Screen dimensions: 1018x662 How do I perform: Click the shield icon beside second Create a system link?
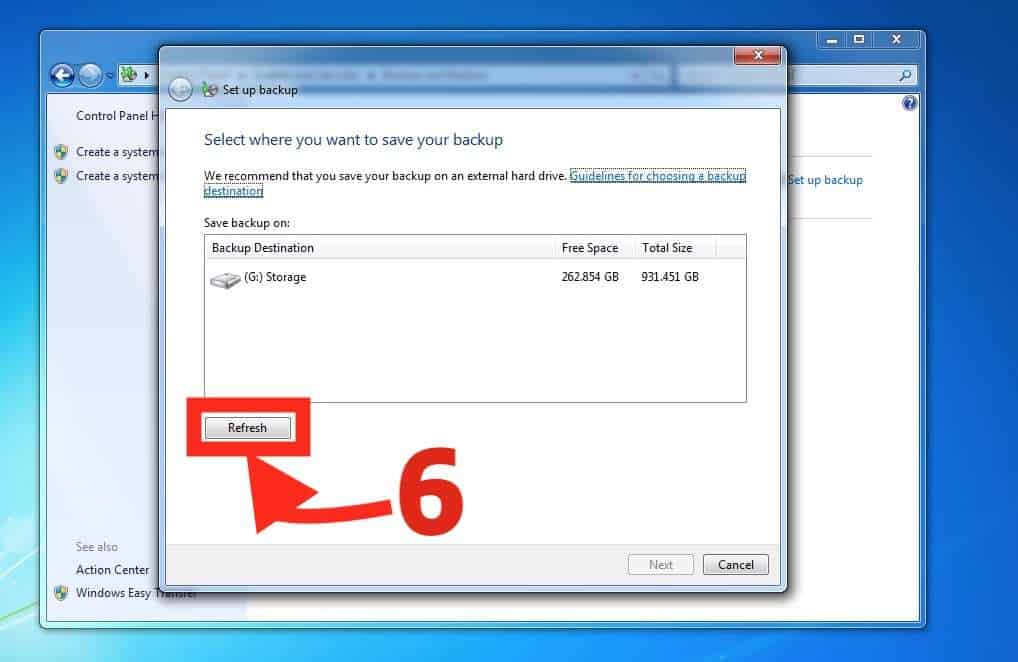coord(61,176)
